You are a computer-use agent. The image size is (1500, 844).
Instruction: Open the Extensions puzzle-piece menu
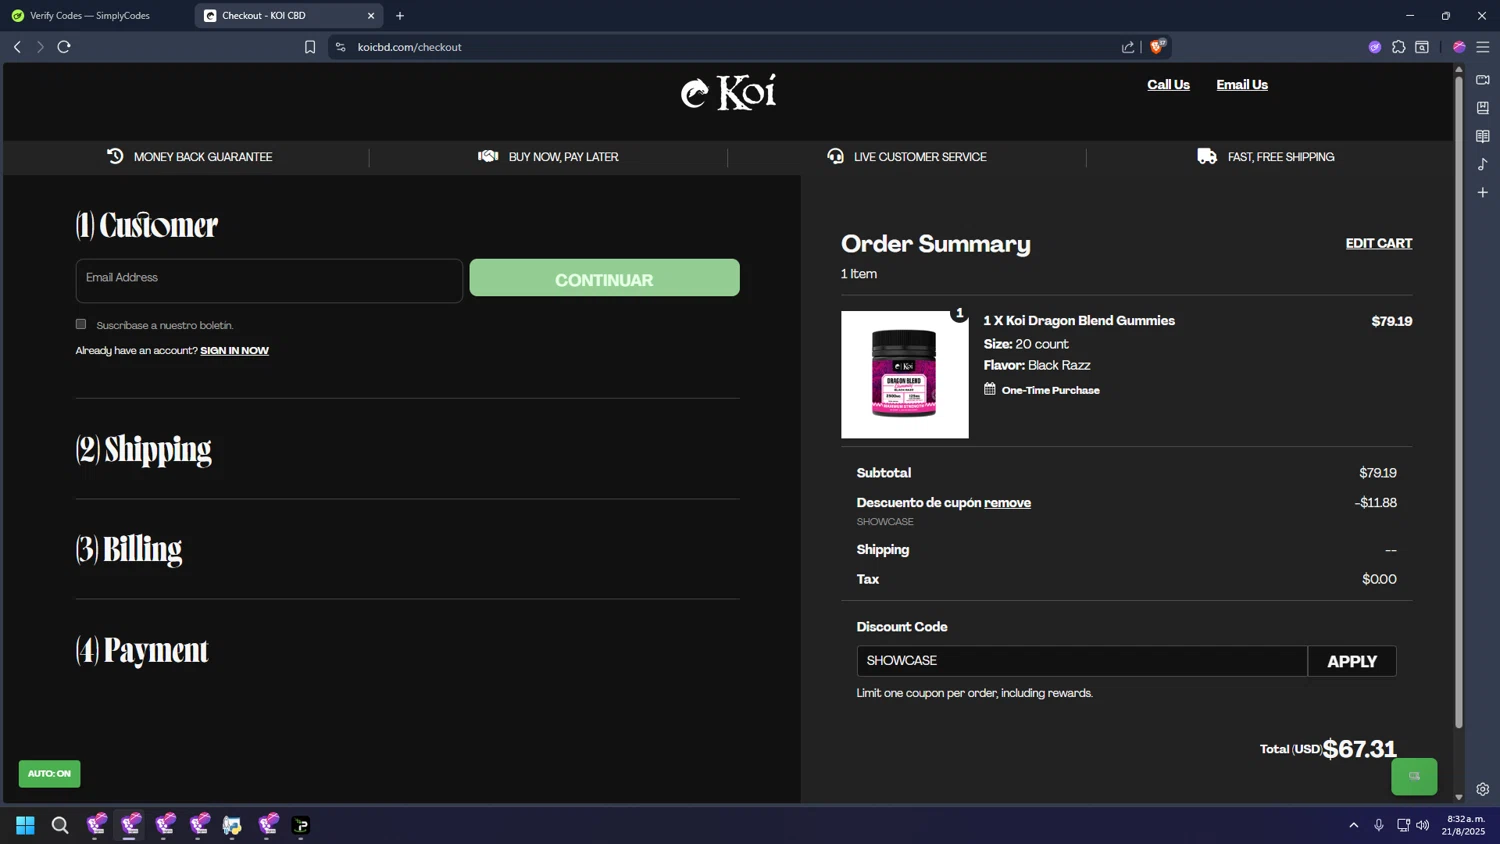coord(1399,47)
